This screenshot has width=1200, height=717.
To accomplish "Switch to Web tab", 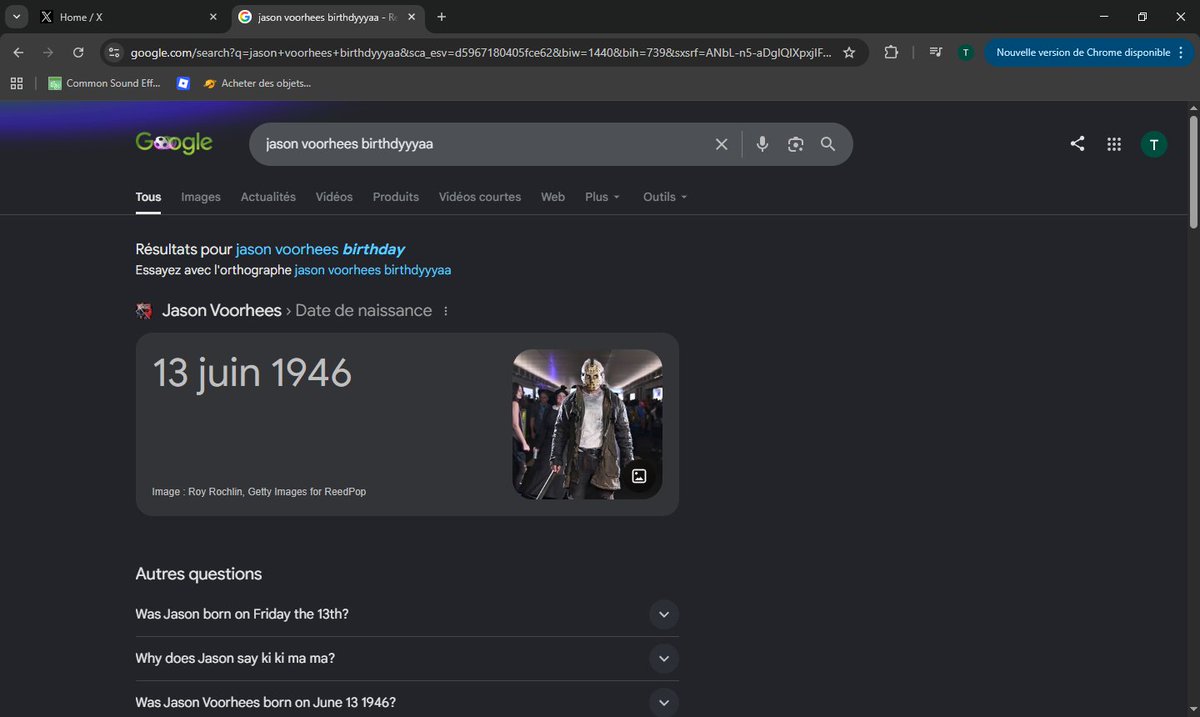I will coord(553,197).
